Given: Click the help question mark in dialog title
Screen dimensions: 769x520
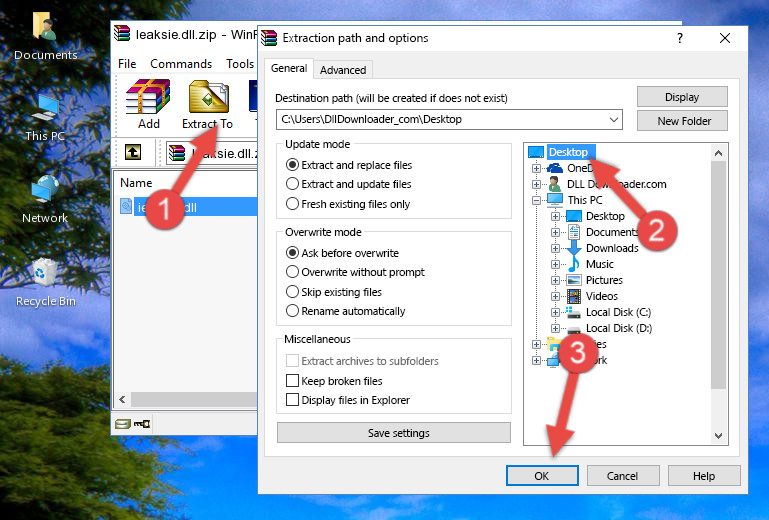Looking at the screenshot, I should pyautogui.click(x=680, y=38).
